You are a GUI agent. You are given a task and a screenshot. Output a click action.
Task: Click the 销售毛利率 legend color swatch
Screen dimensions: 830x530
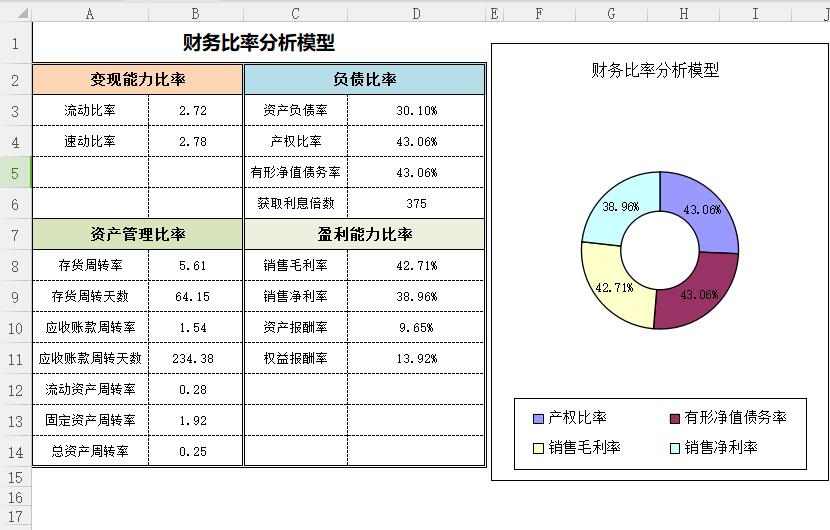coord(538,448)
